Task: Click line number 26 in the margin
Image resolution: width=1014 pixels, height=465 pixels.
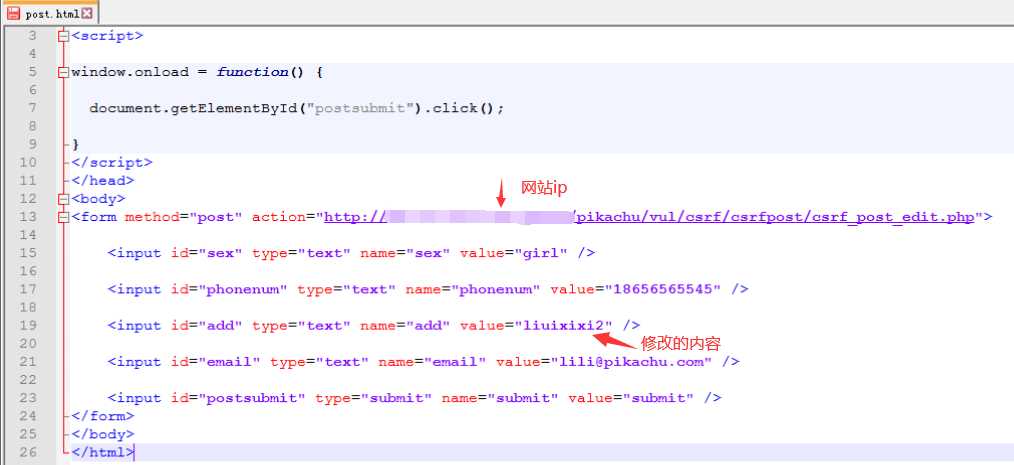Action: click(28, 452)
